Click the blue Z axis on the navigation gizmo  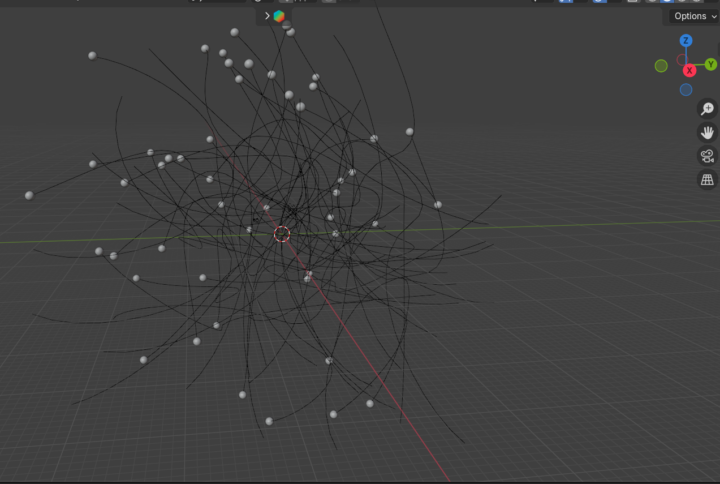pyautogui.click(x=686, y=40)
